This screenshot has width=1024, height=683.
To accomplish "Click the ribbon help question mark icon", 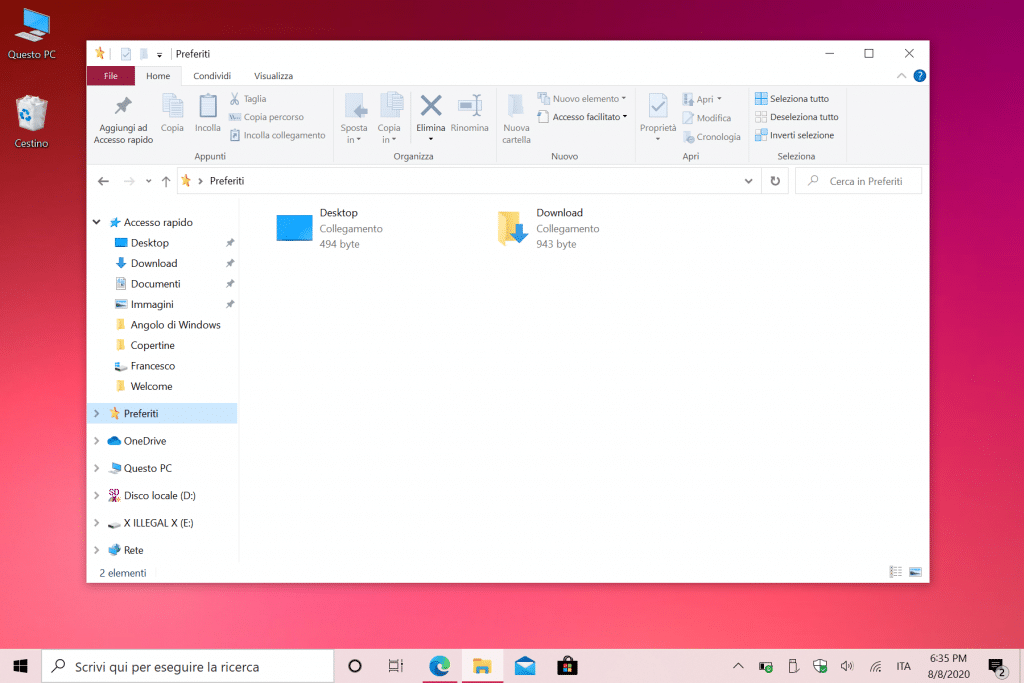I will tap(919, 75).
